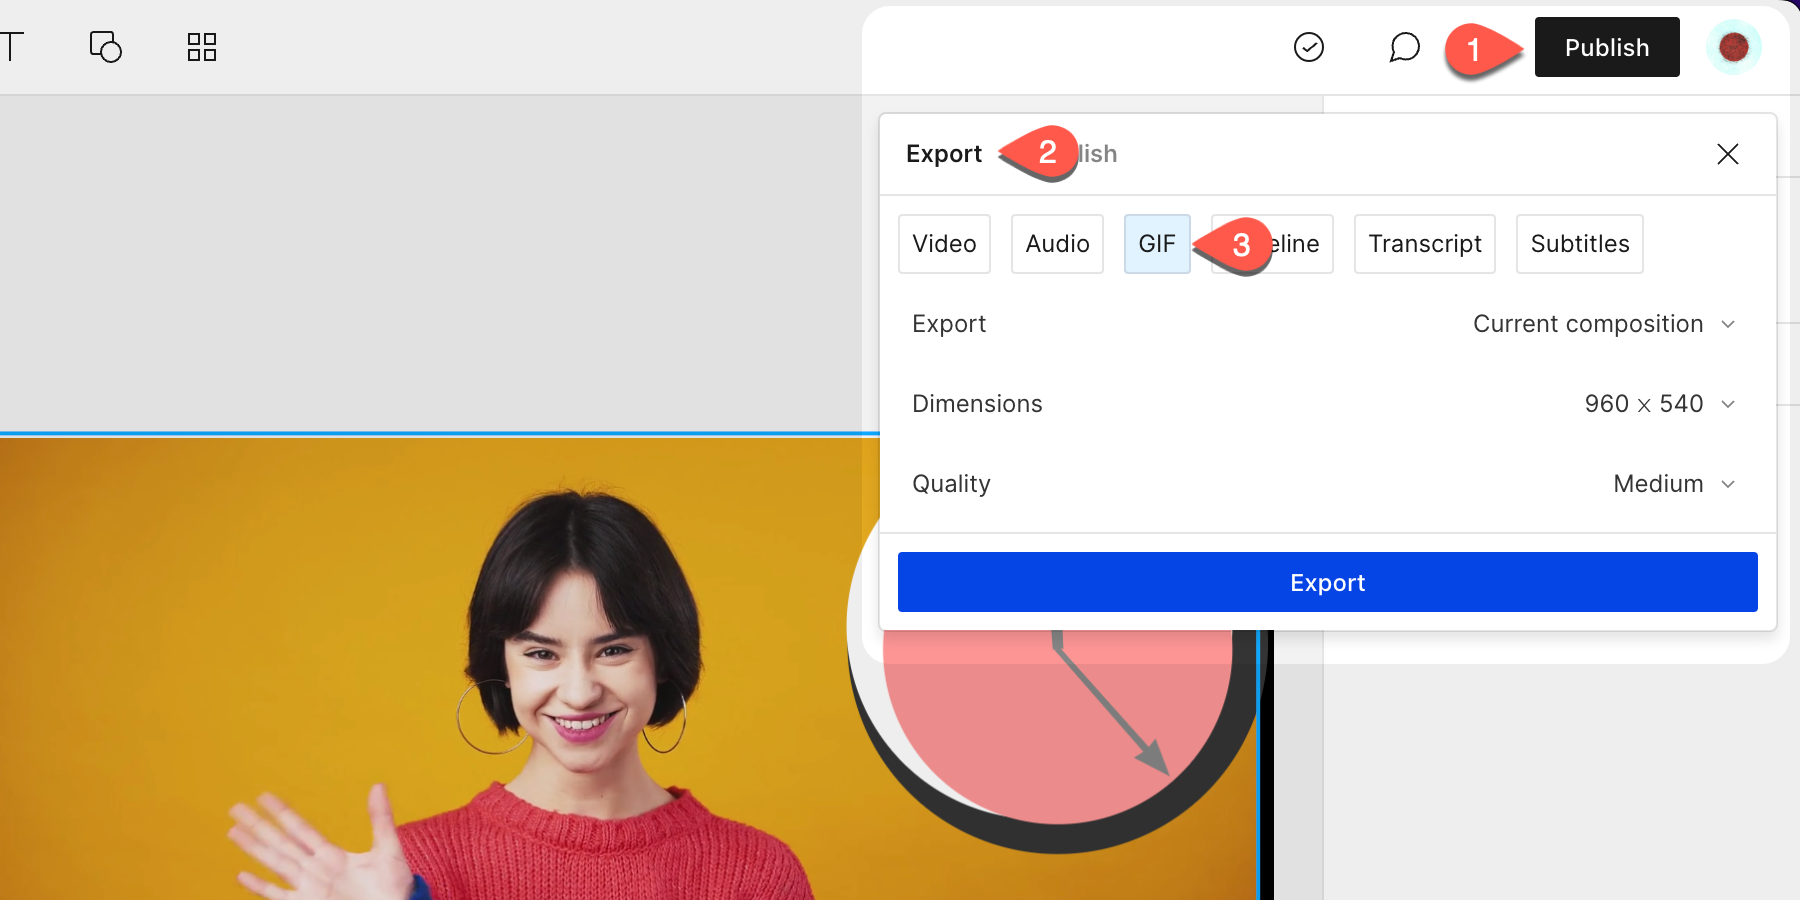The image size is (1800, 900).
Task: Select the Text tool icon
Action: tap(10, 47)
